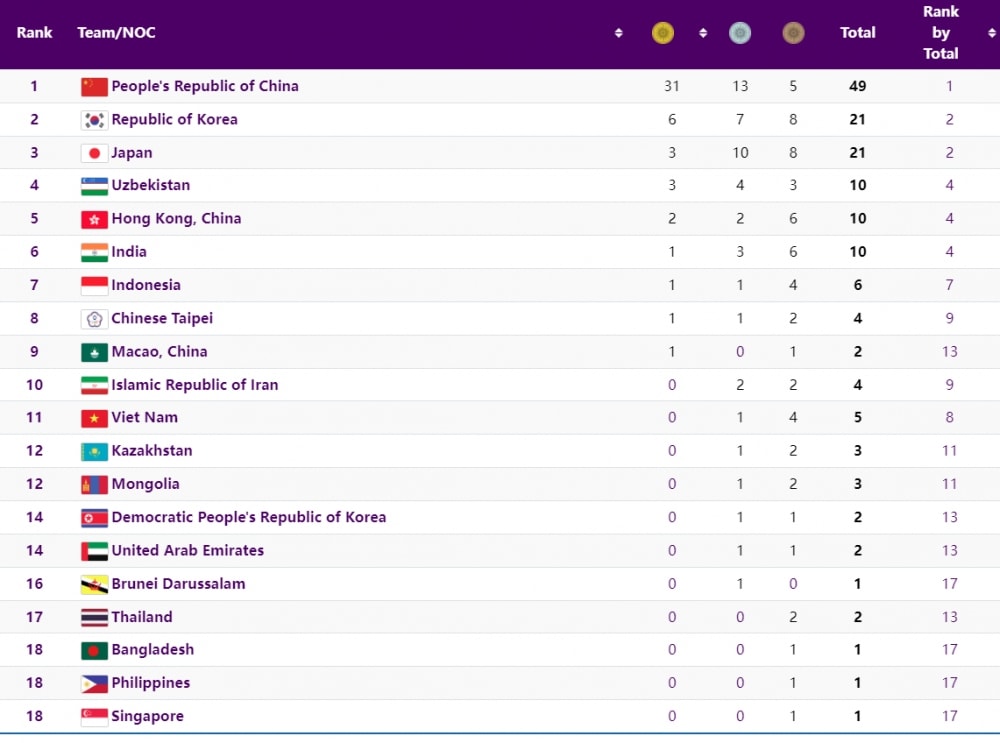Click the Team/NOC column header
1000x743 pixels.
coord(116,33)
